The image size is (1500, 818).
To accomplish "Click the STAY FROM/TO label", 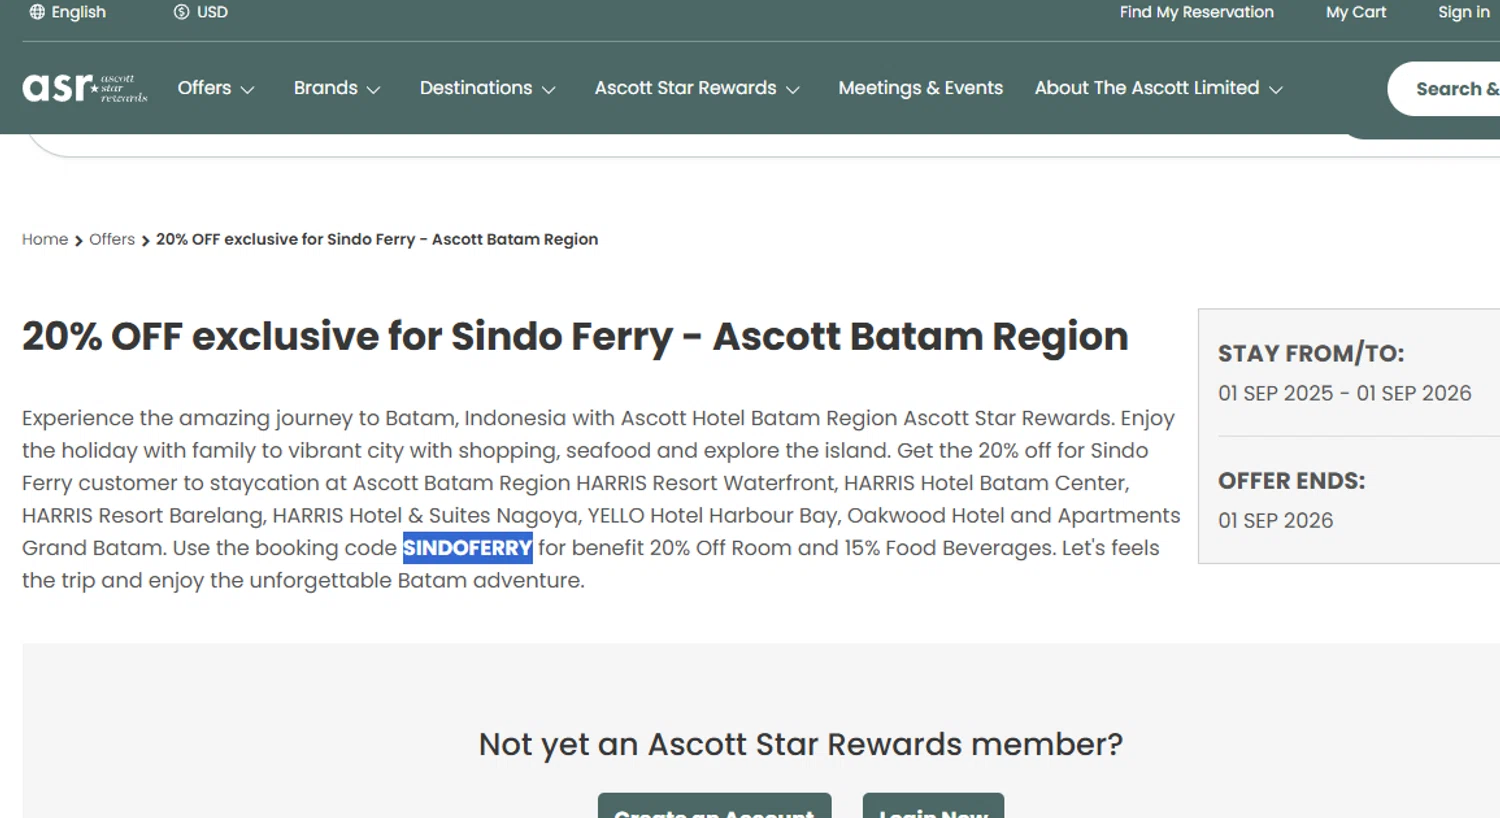I will tap(1311, 353).
